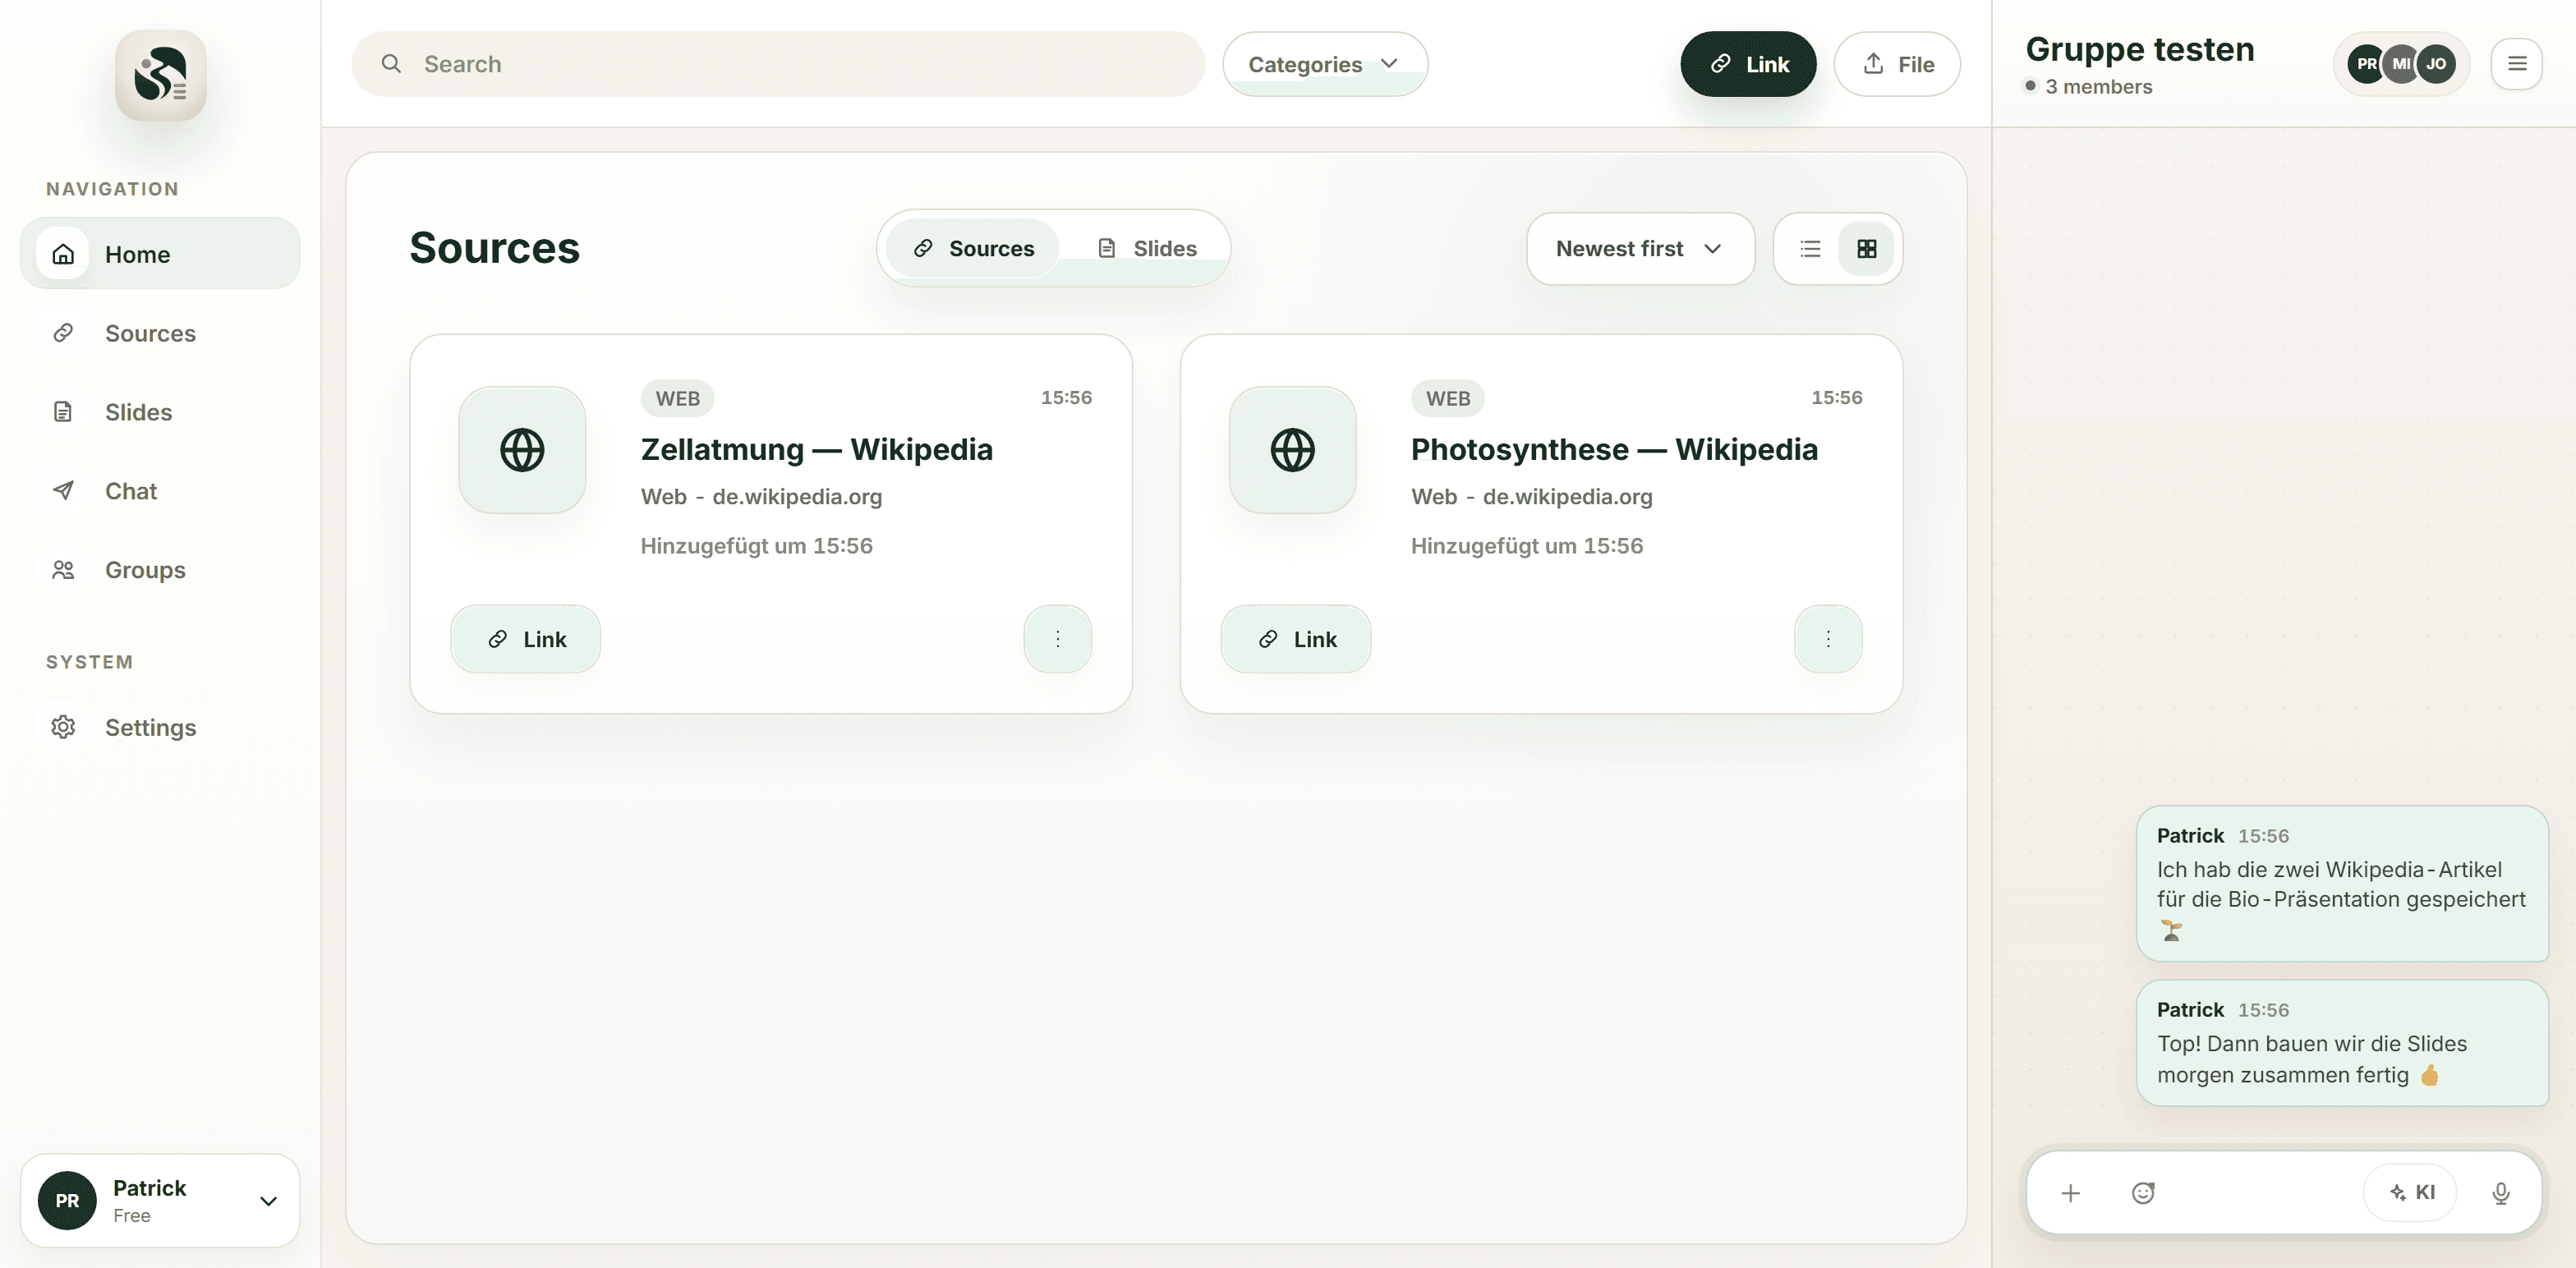Image resolution: width=2576 pixels, height=1268 pixels.
Task: Open the Categories dropdown
Action: 1325,64
